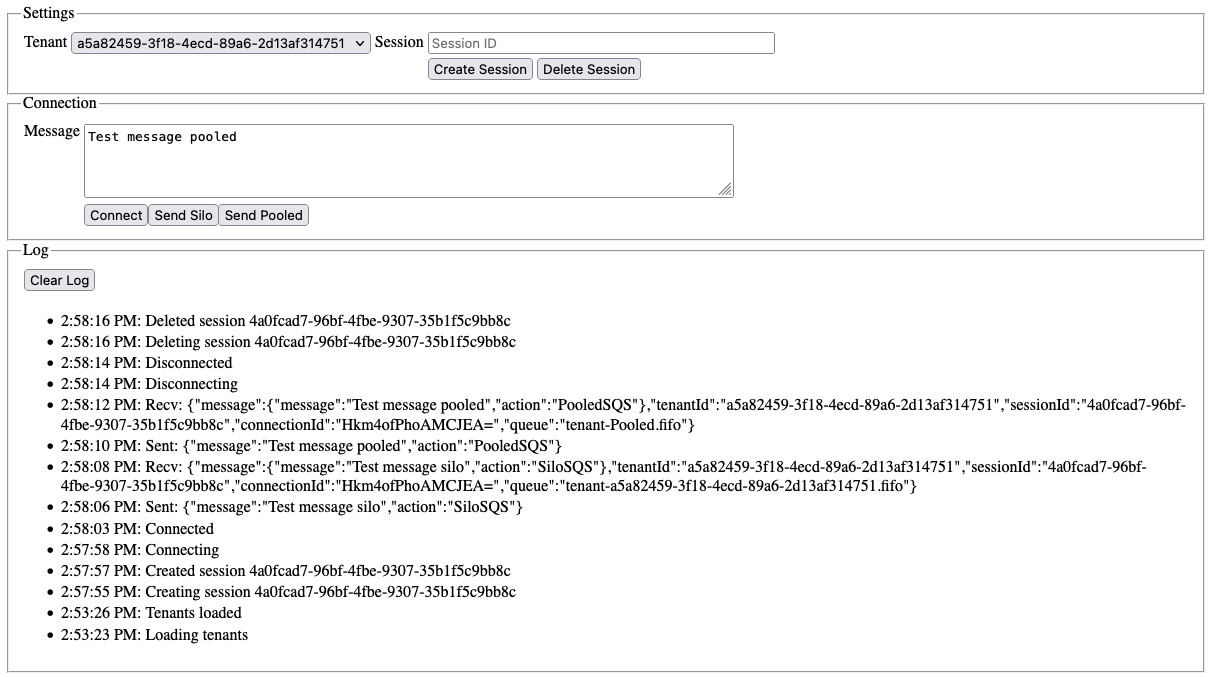The width and height of the screenshot is (1209, 677).
Task: Click the Send Pooled button
Action: click(264, 215)
